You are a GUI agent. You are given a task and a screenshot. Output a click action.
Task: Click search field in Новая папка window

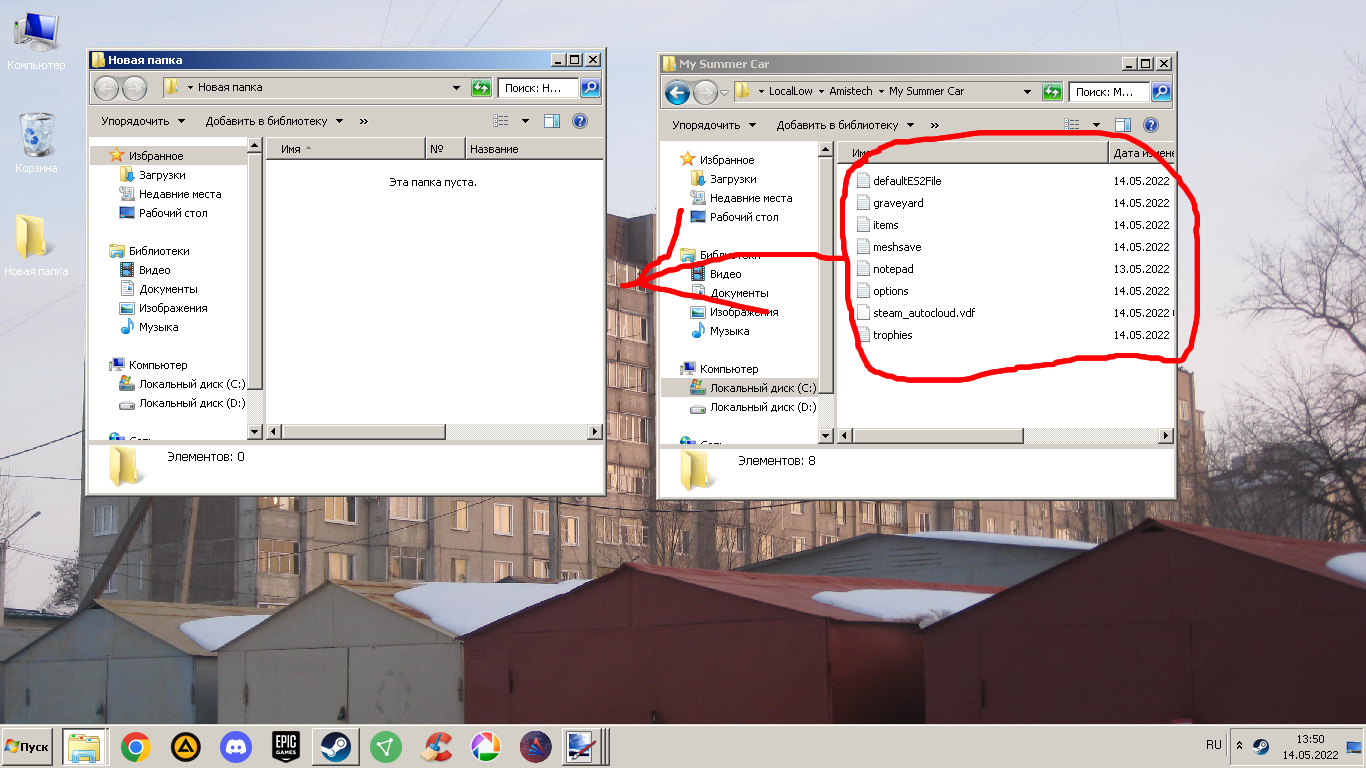538,88
